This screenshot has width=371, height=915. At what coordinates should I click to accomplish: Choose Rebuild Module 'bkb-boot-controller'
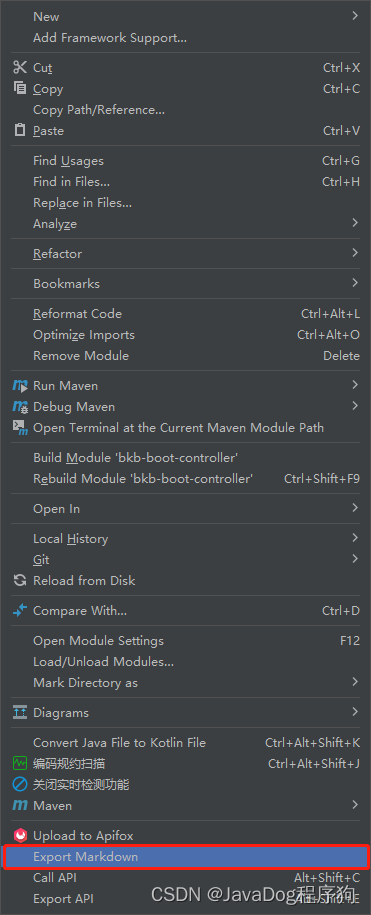click(186, 479)
